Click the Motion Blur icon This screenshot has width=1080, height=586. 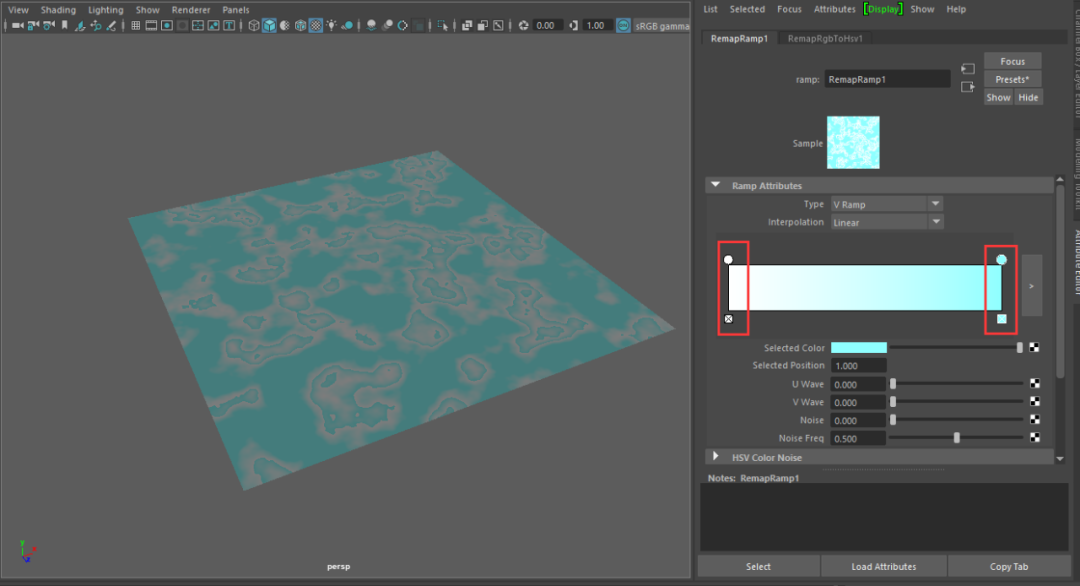(388, 25)
